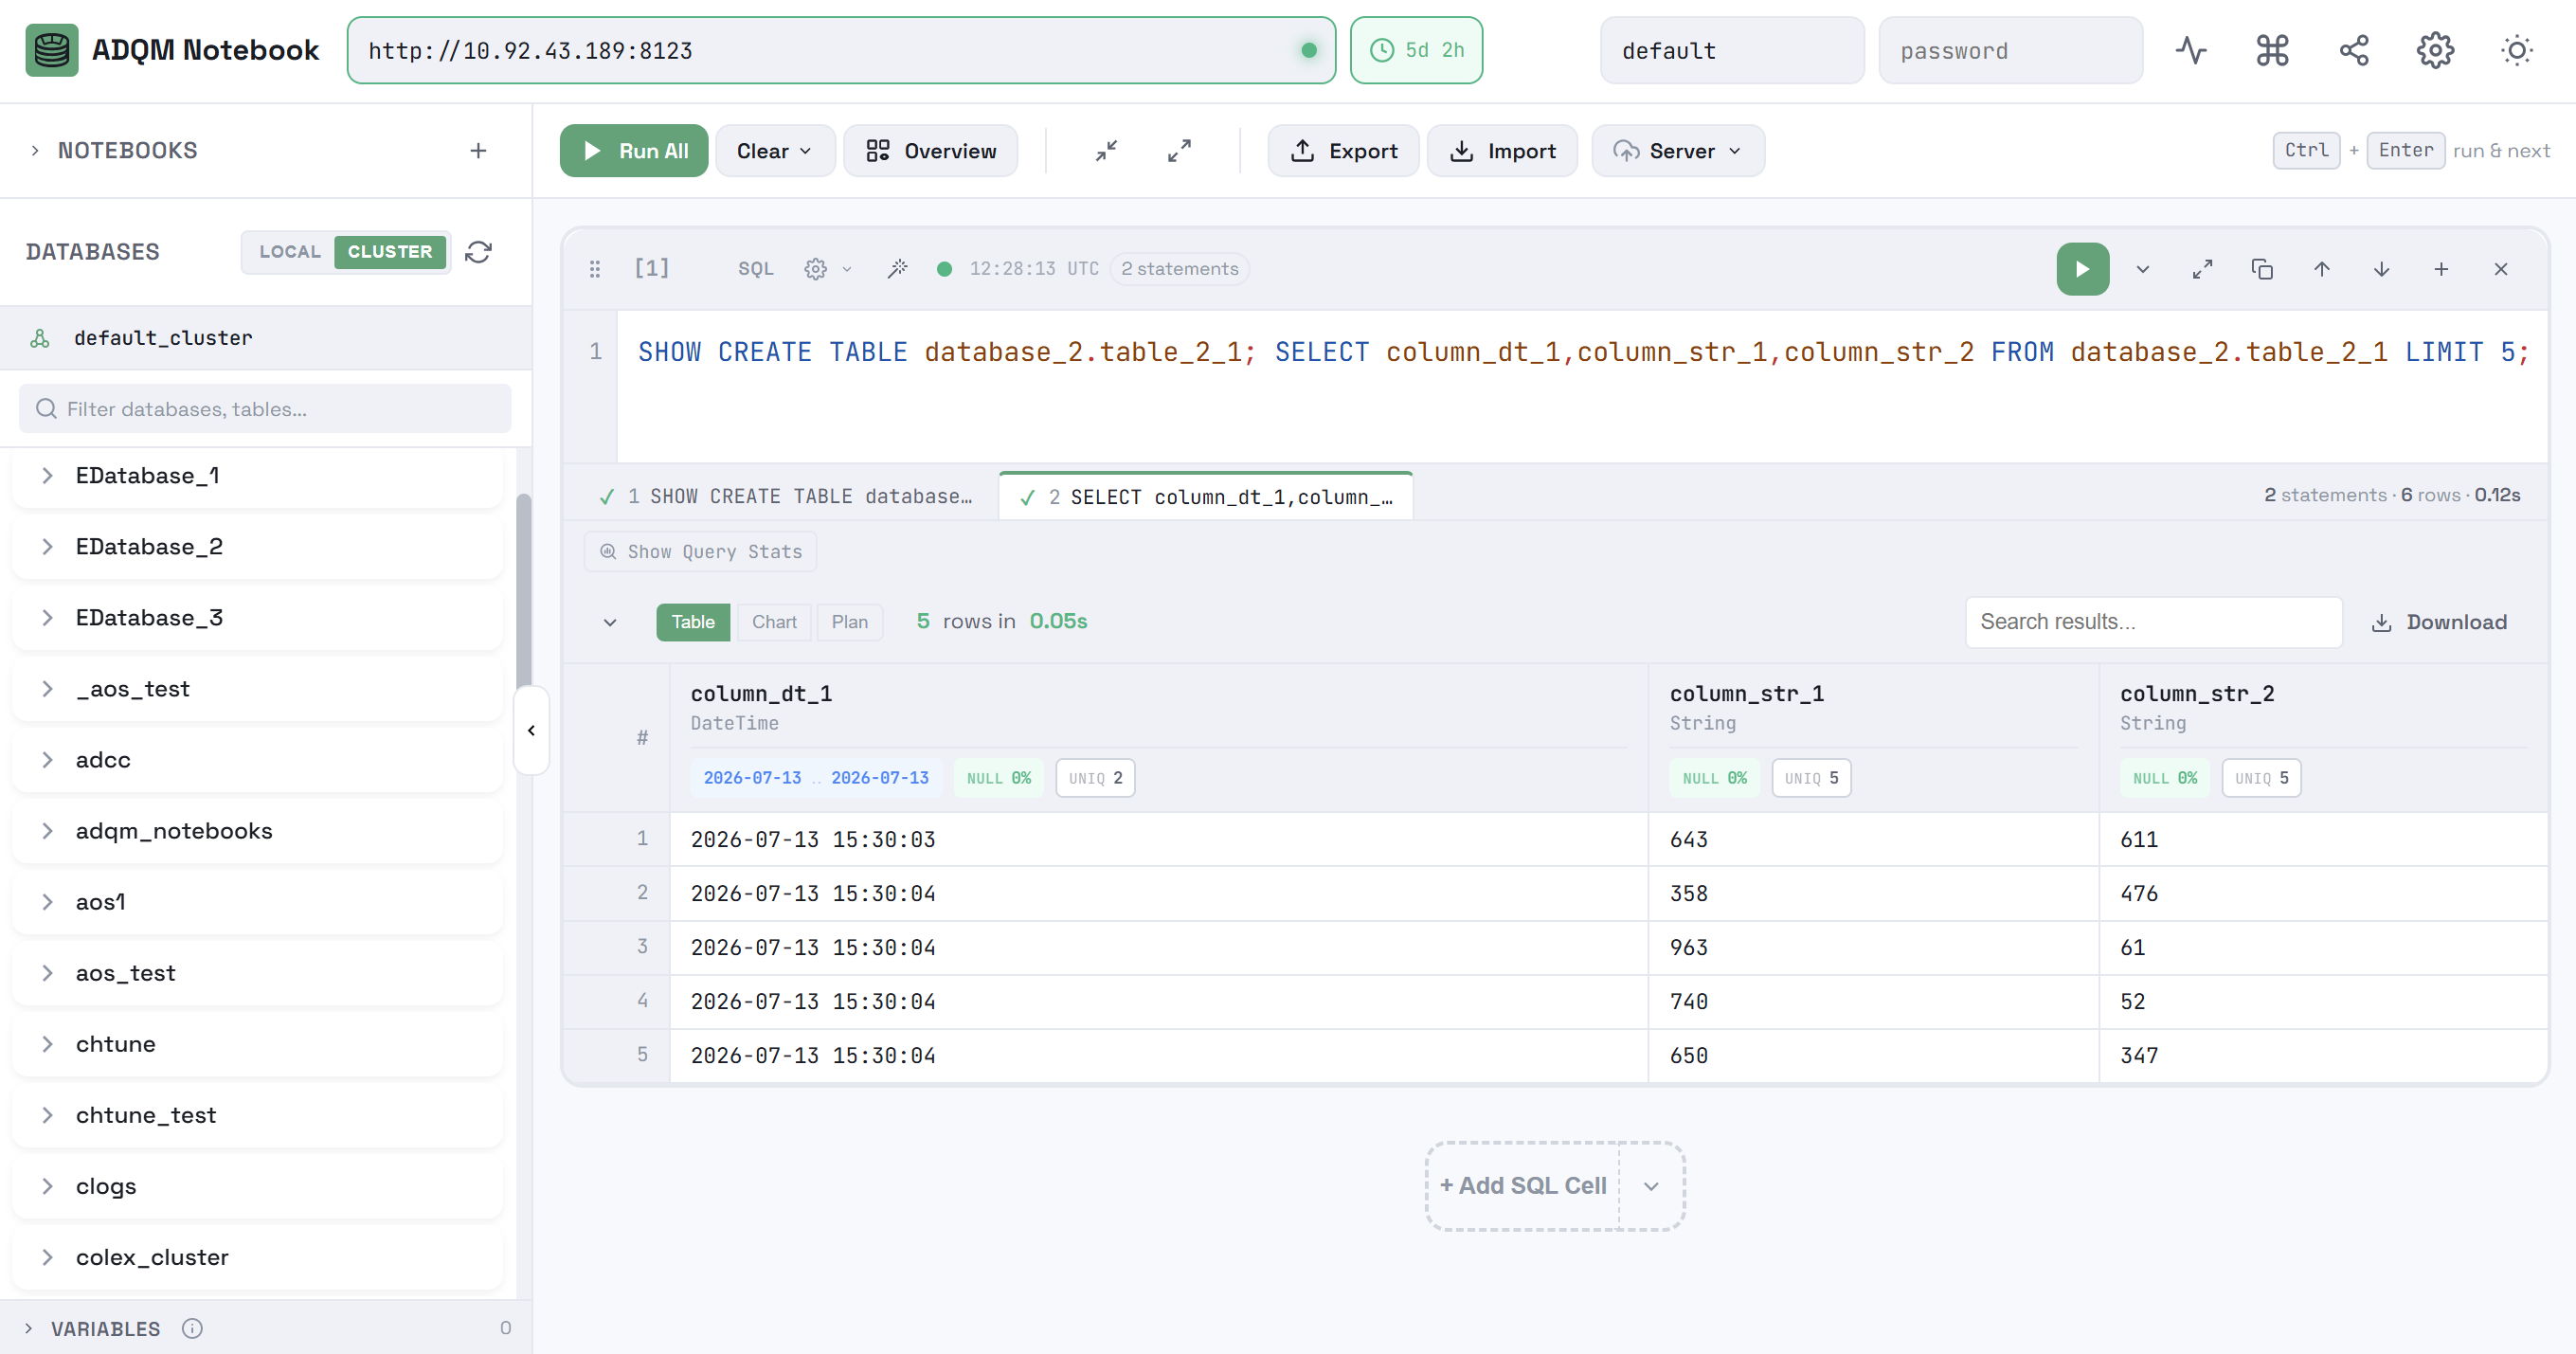Open Add SQL Cell type dropdown
The width and height of the screenshot is (2576, 1354).
1651,1186
